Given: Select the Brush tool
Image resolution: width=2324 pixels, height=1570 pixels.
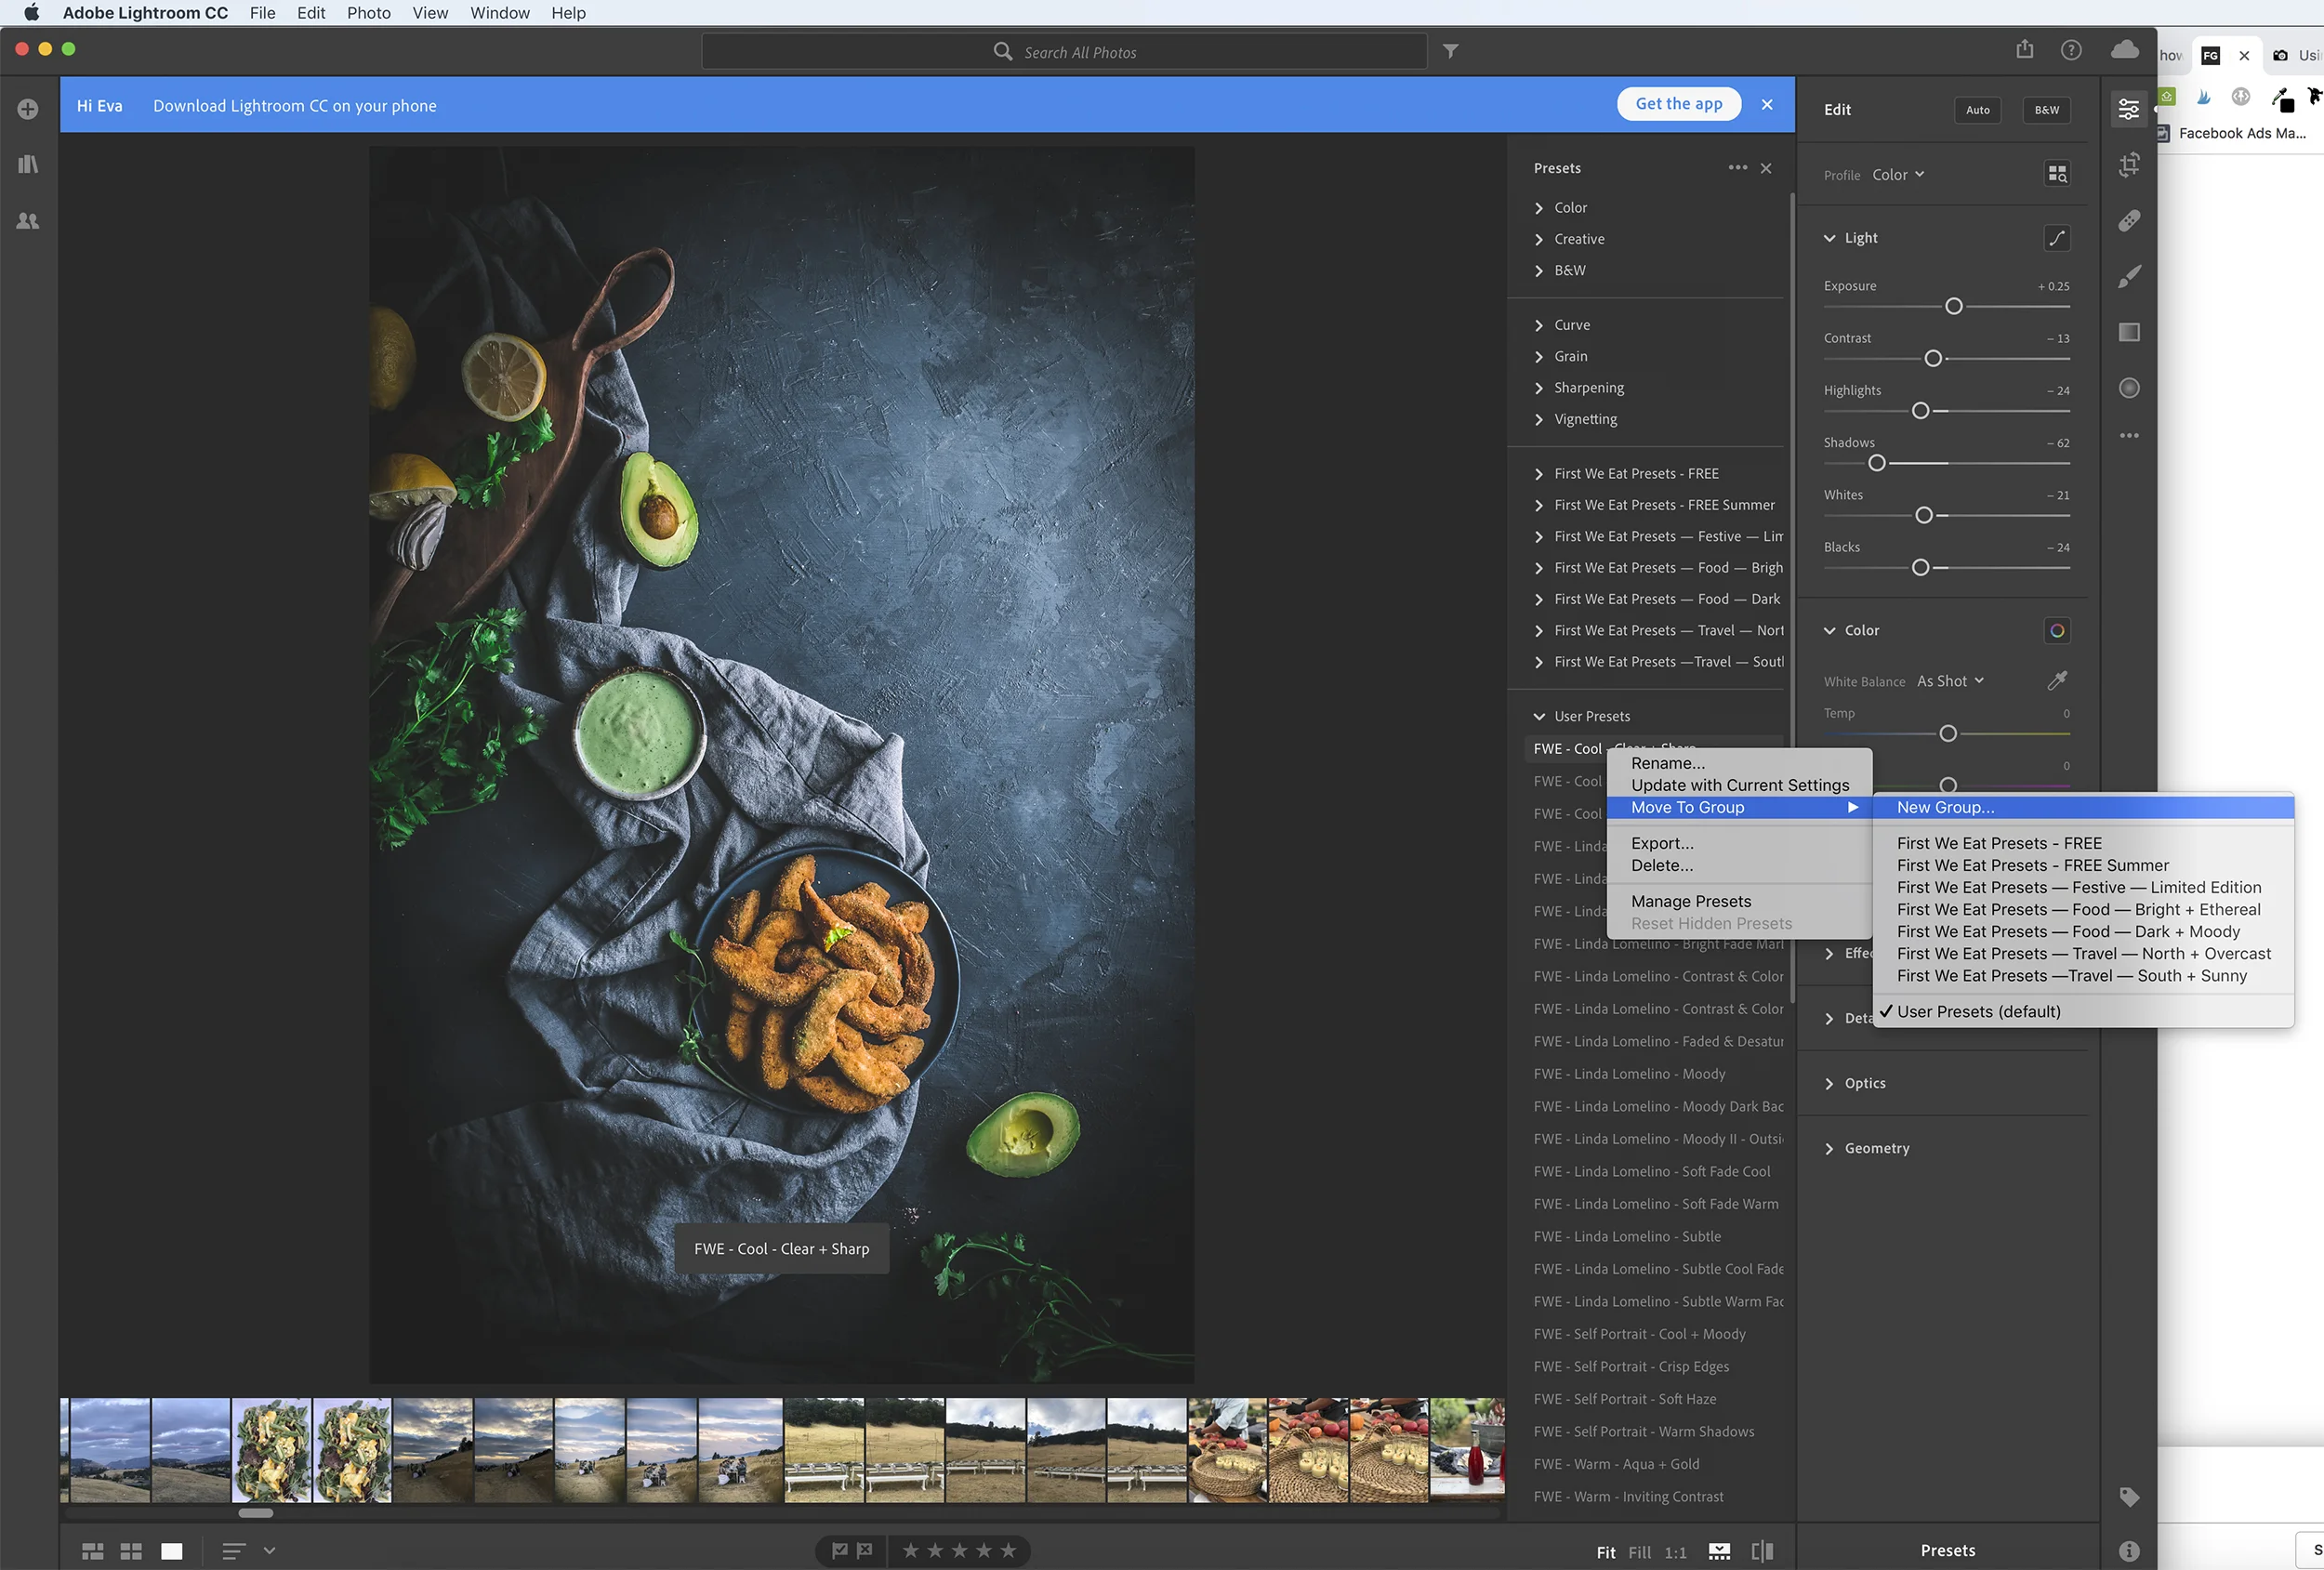Looking at the screenshot, I should click(x=2129, y=276).
